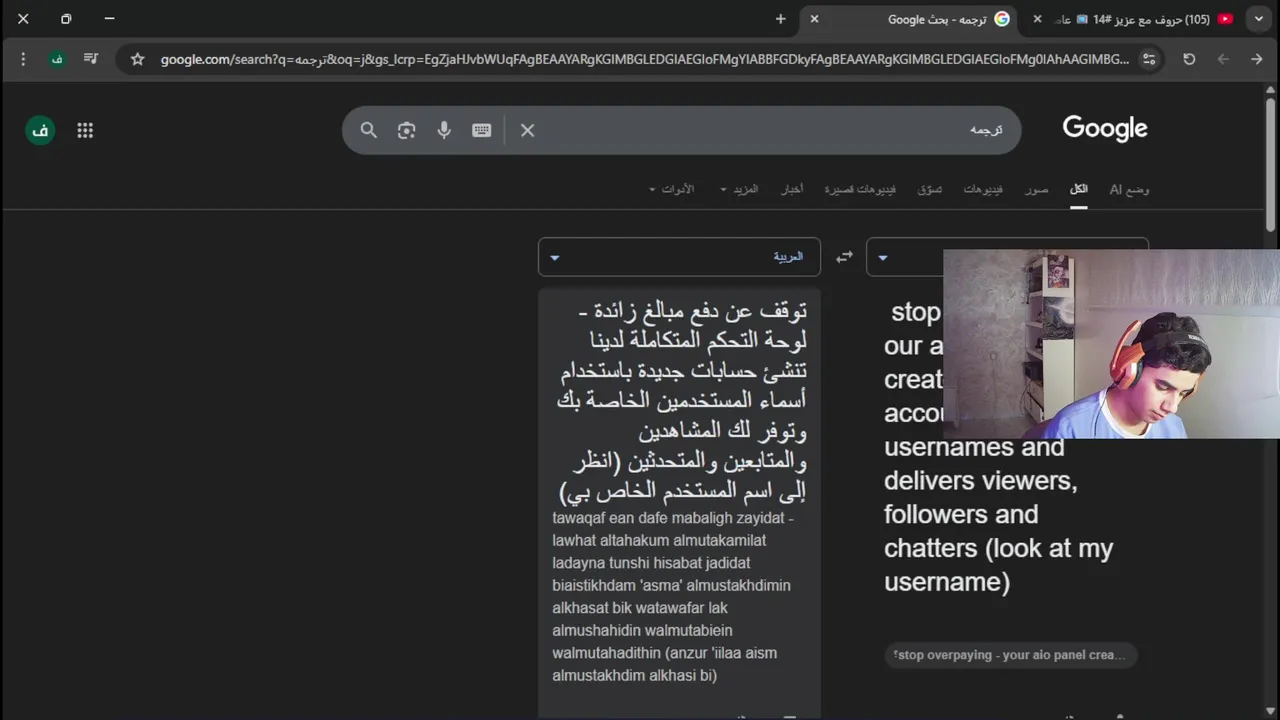The width and height of the screenshot is (1280, 720).
Task: Open the Chrome profile avatar
Action: [57, 59]
